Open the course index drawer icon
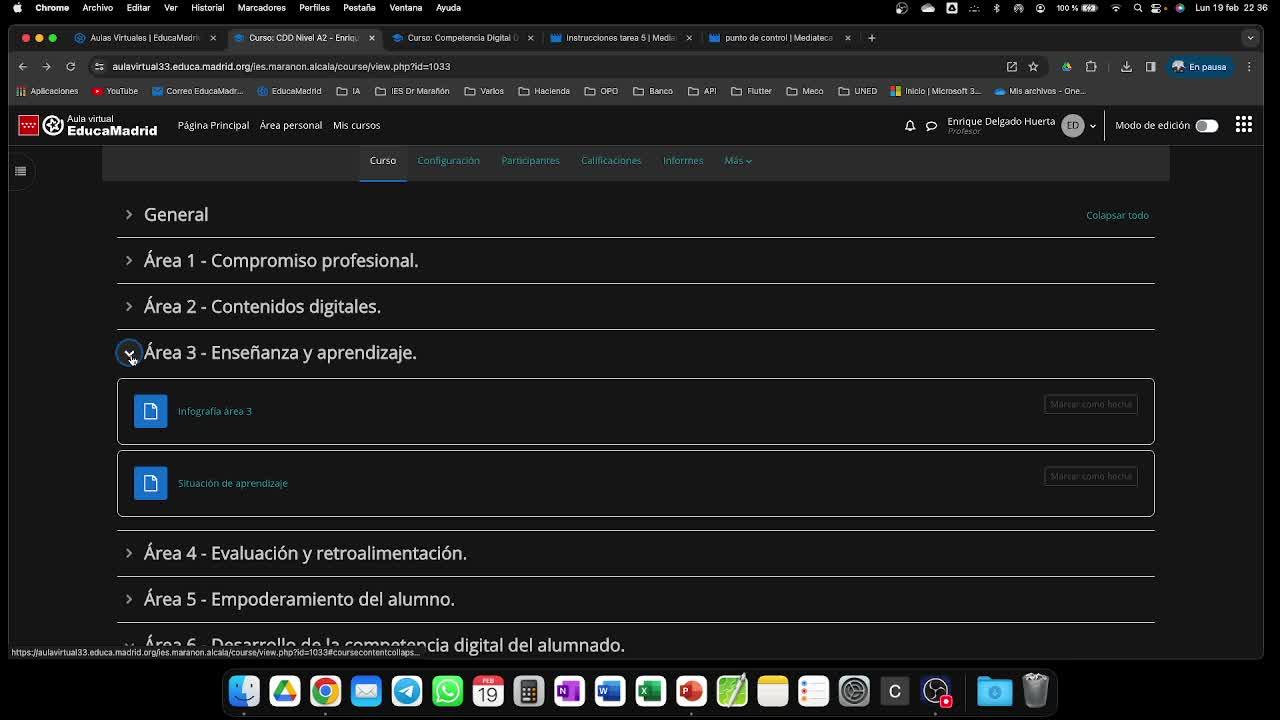The image size is (1280, 720). 20,171
